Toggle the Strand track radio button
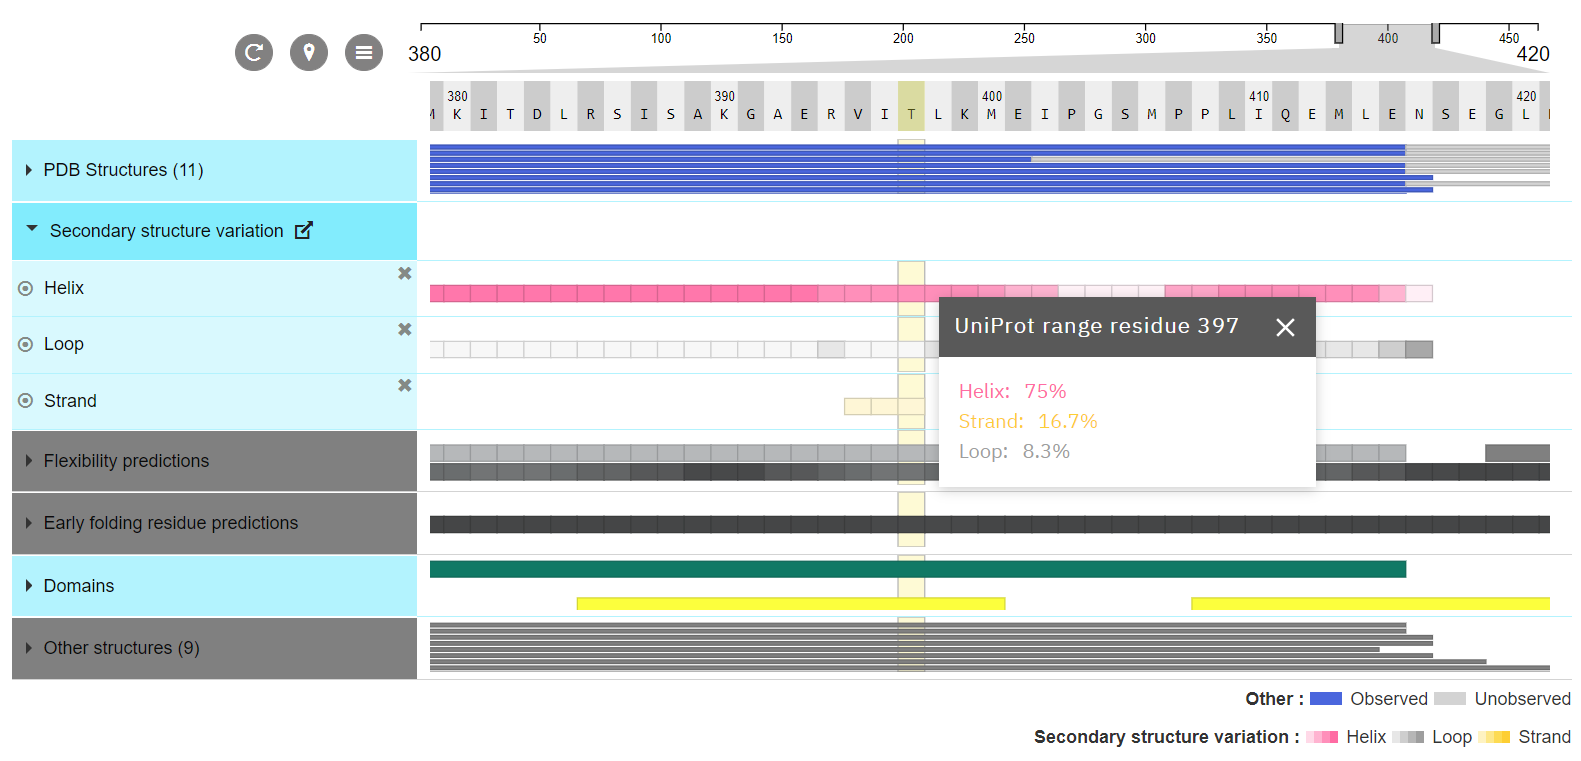Viewport: 1581px width, 761px height. pos(26,401)
